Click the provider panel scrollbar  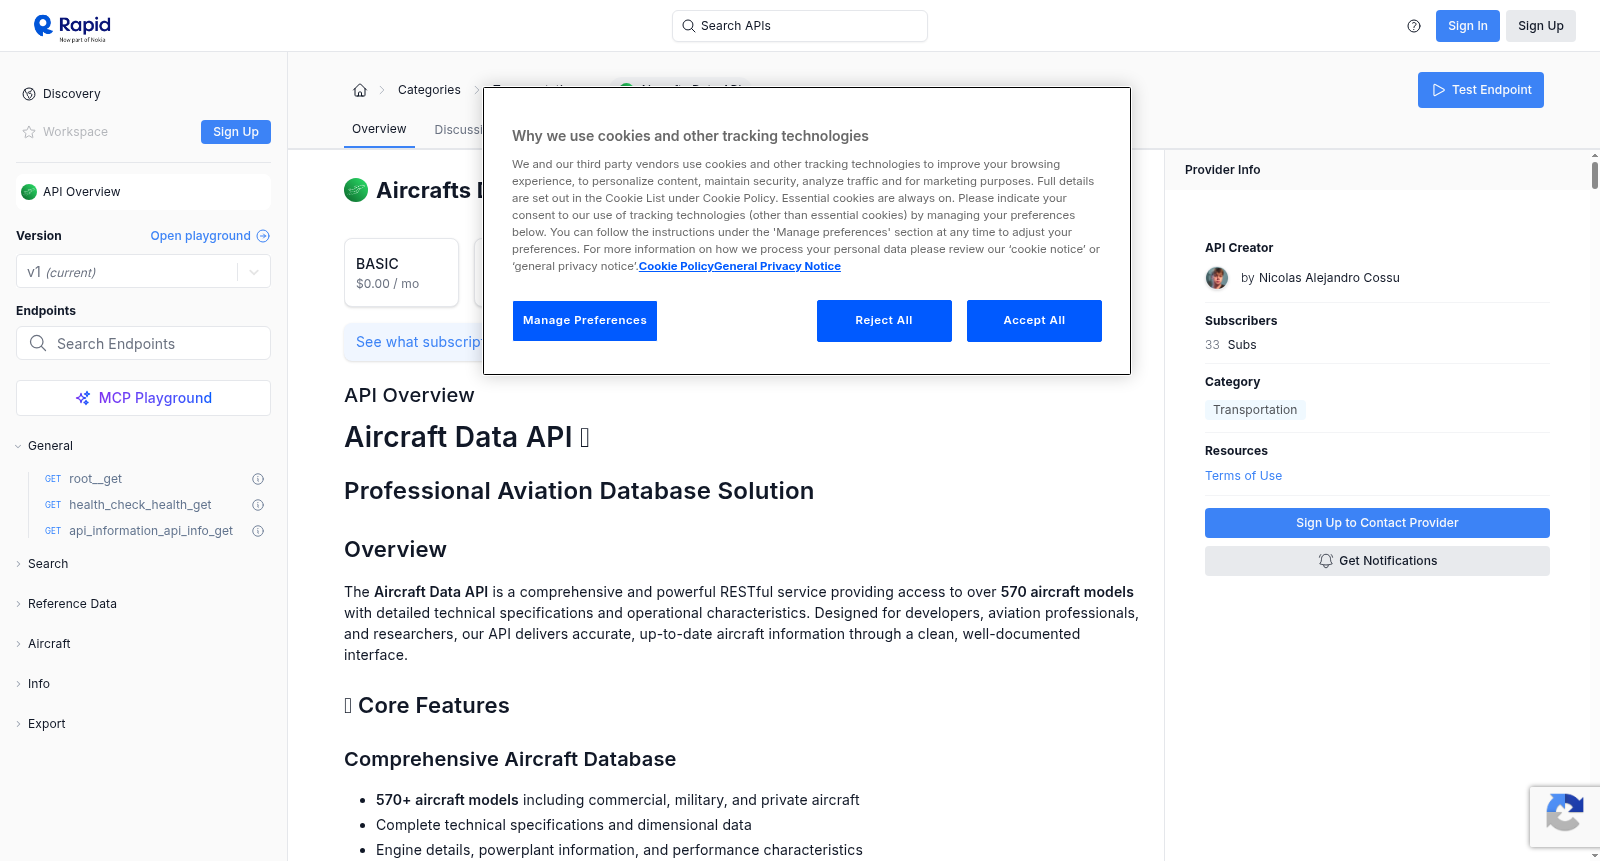coord(1594,174)
